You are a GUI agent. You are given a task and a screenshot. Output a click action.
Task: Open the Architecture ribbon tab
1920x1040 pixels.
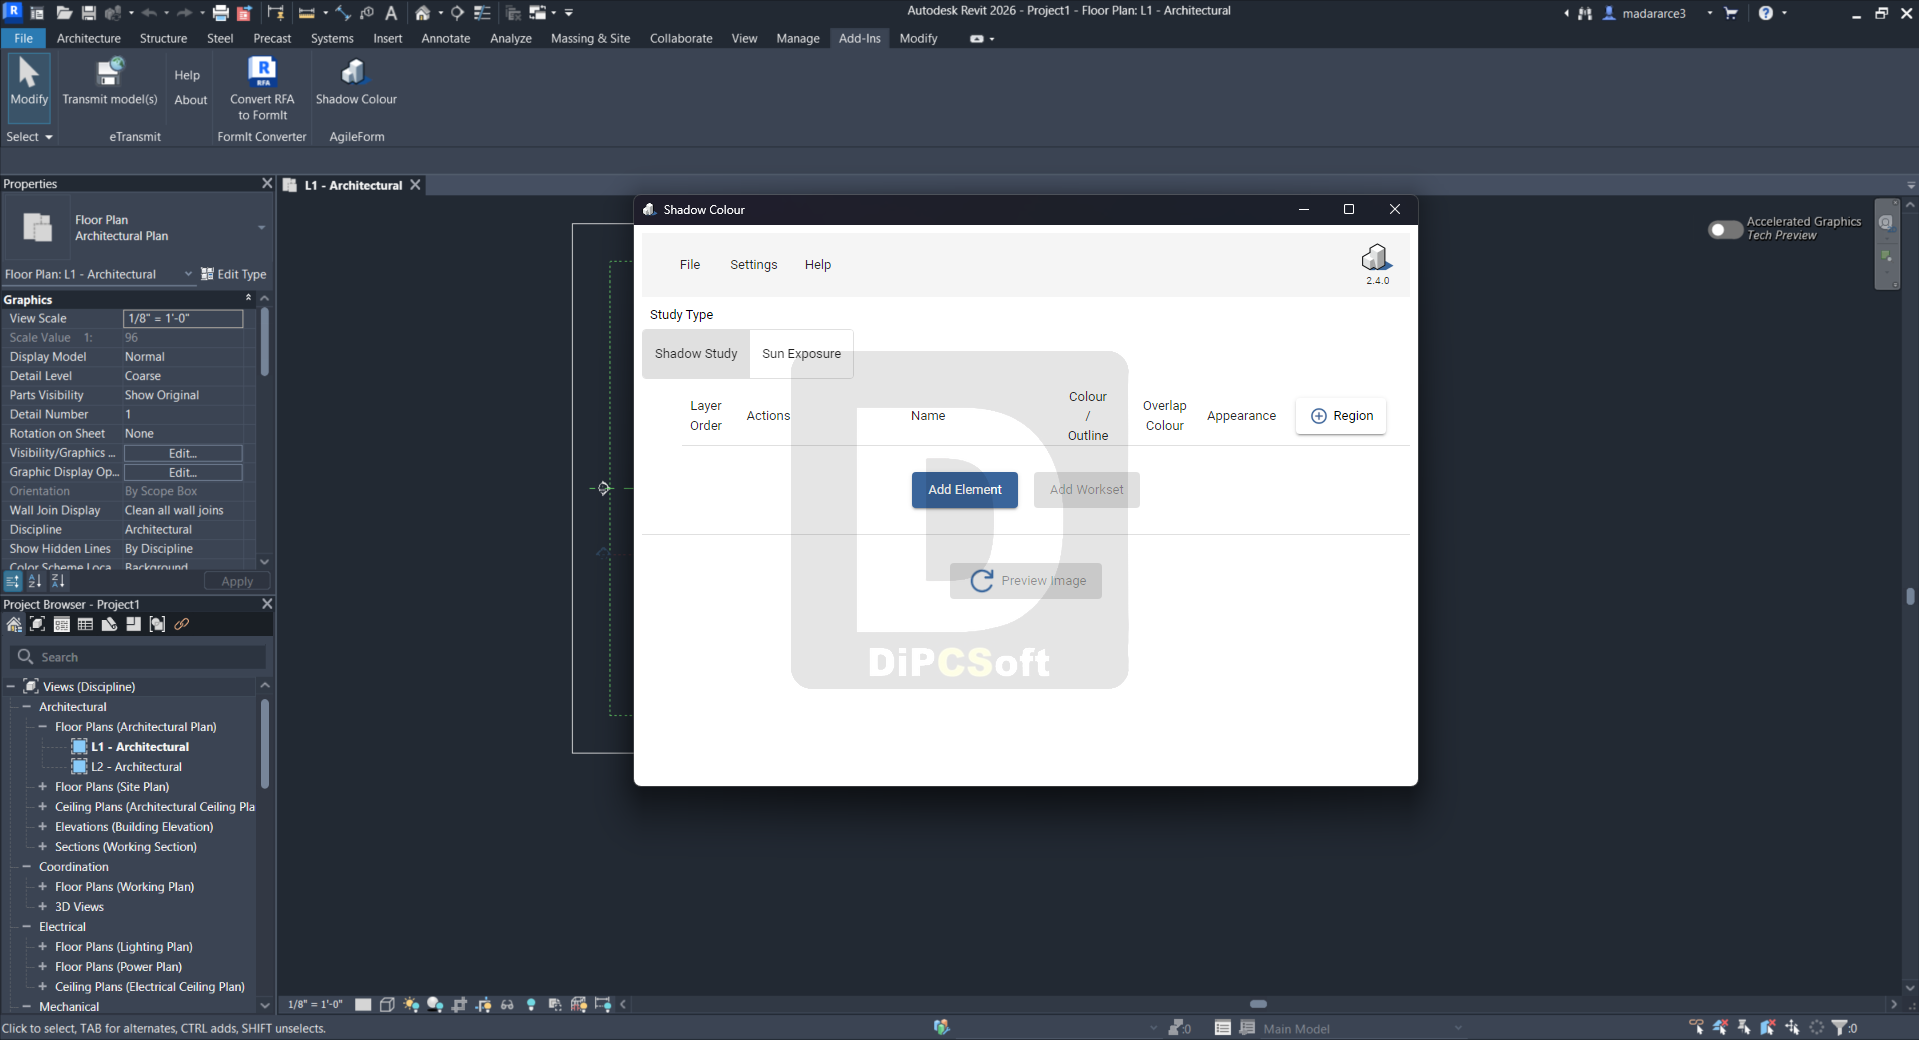tap(89, 38)
